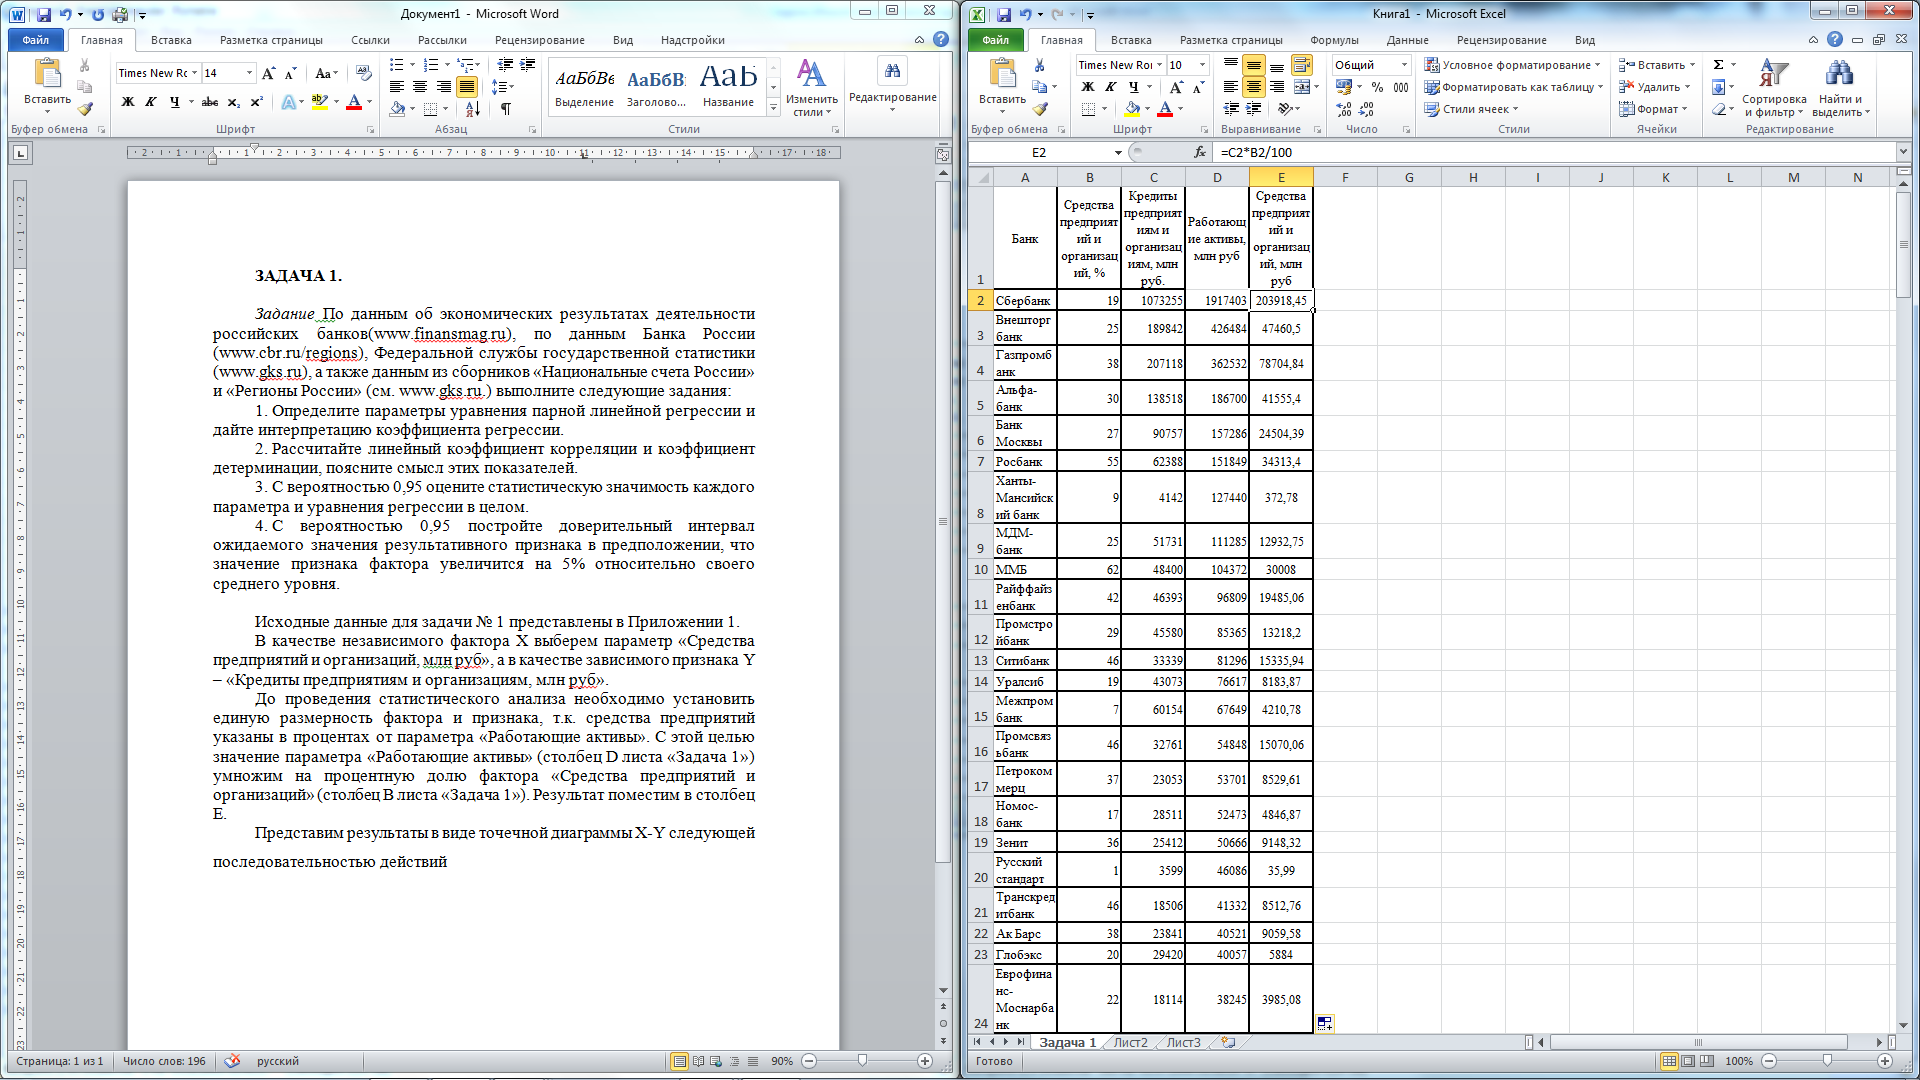The image size is (1920, 1080).
Task: Apply strikethrough formatting in Word
Action: 209,102
